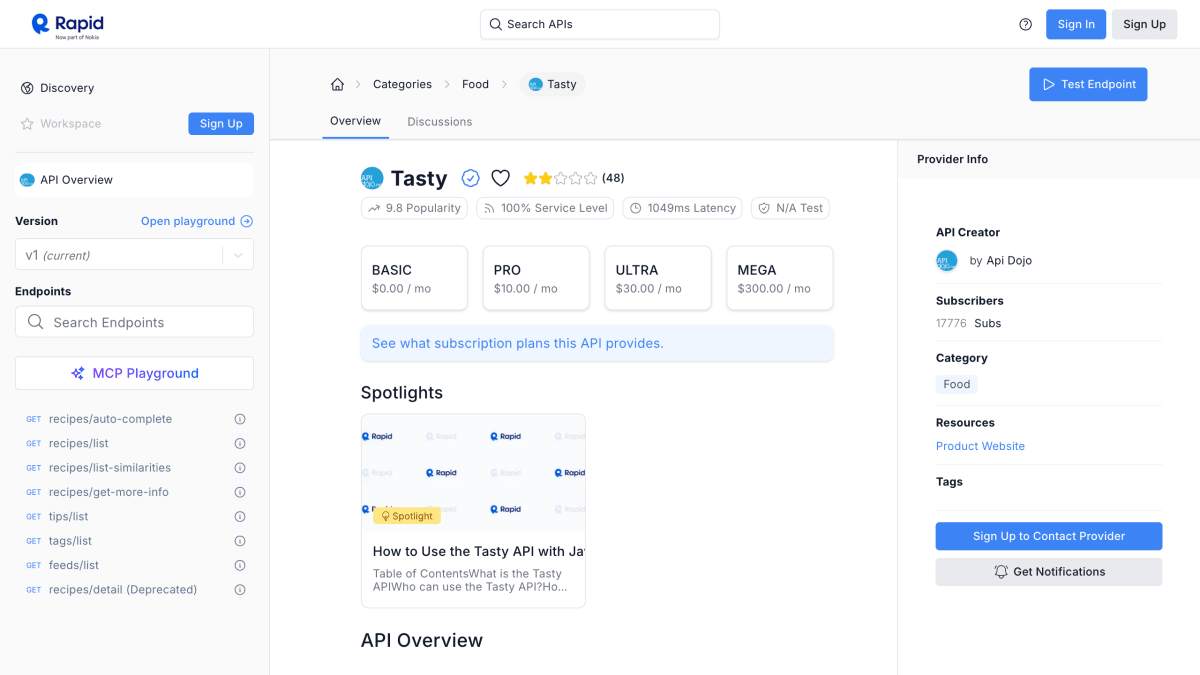Show info for tags/list endpoint
This screenshot has height=675, width=1200.
click(x=240, y=541)
